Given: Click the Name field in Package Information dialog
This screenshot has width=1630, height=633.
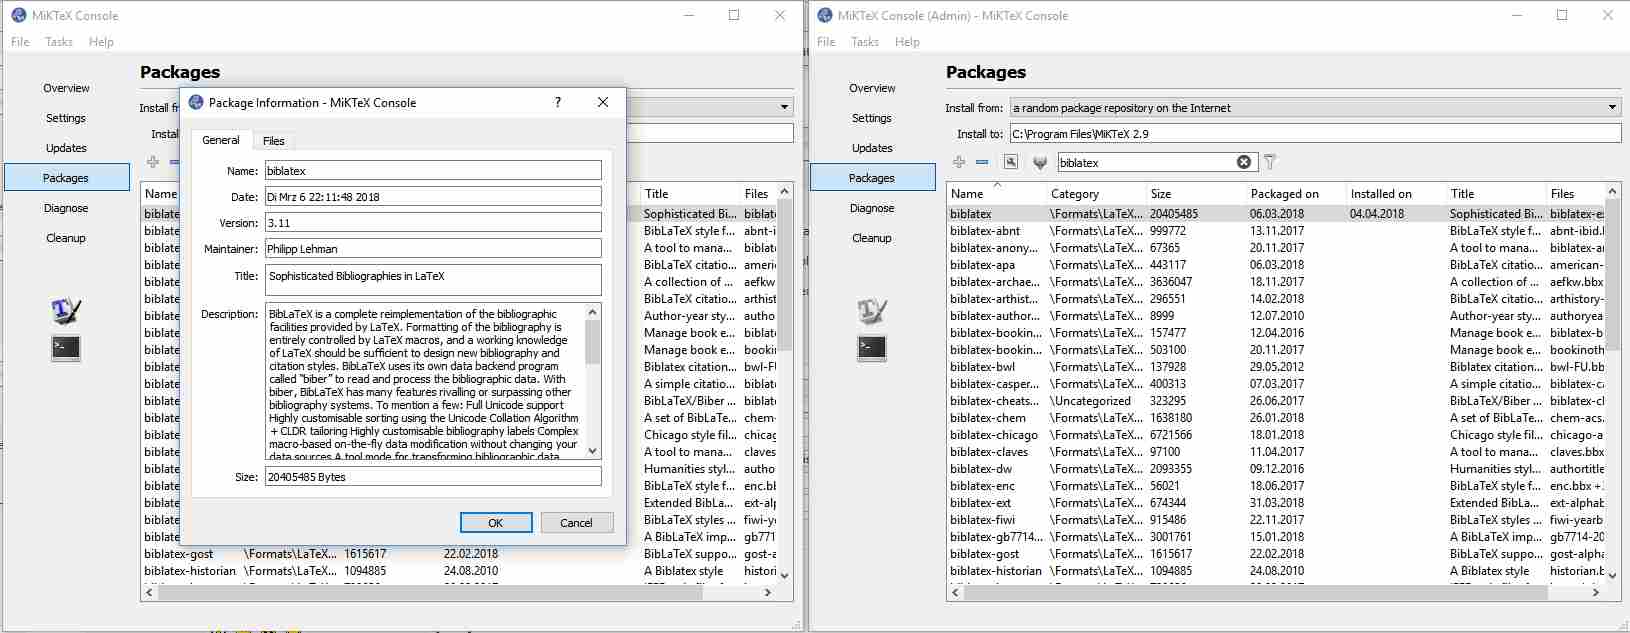Looking at the screenshot, I should point(433,171).
